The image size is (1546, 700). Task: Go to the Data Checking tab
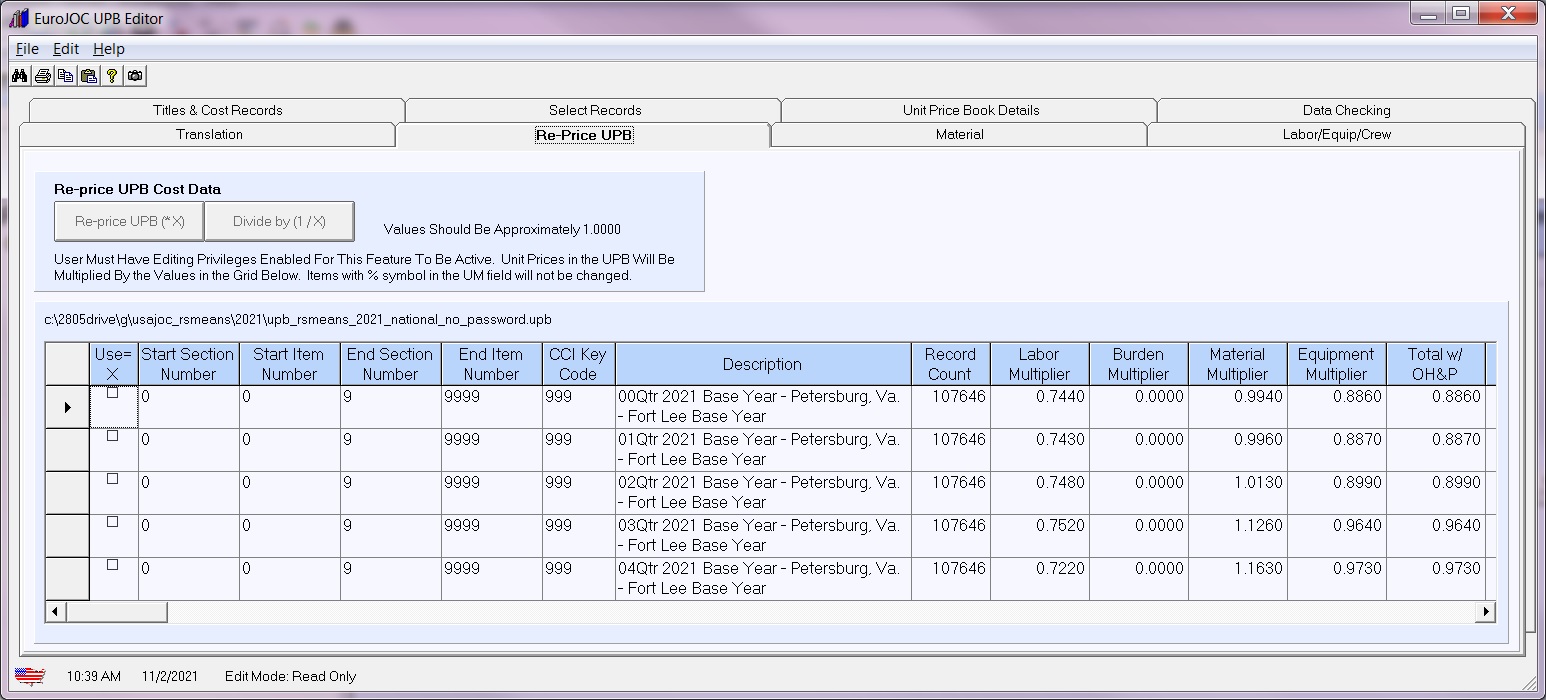tap(1345, 110)
